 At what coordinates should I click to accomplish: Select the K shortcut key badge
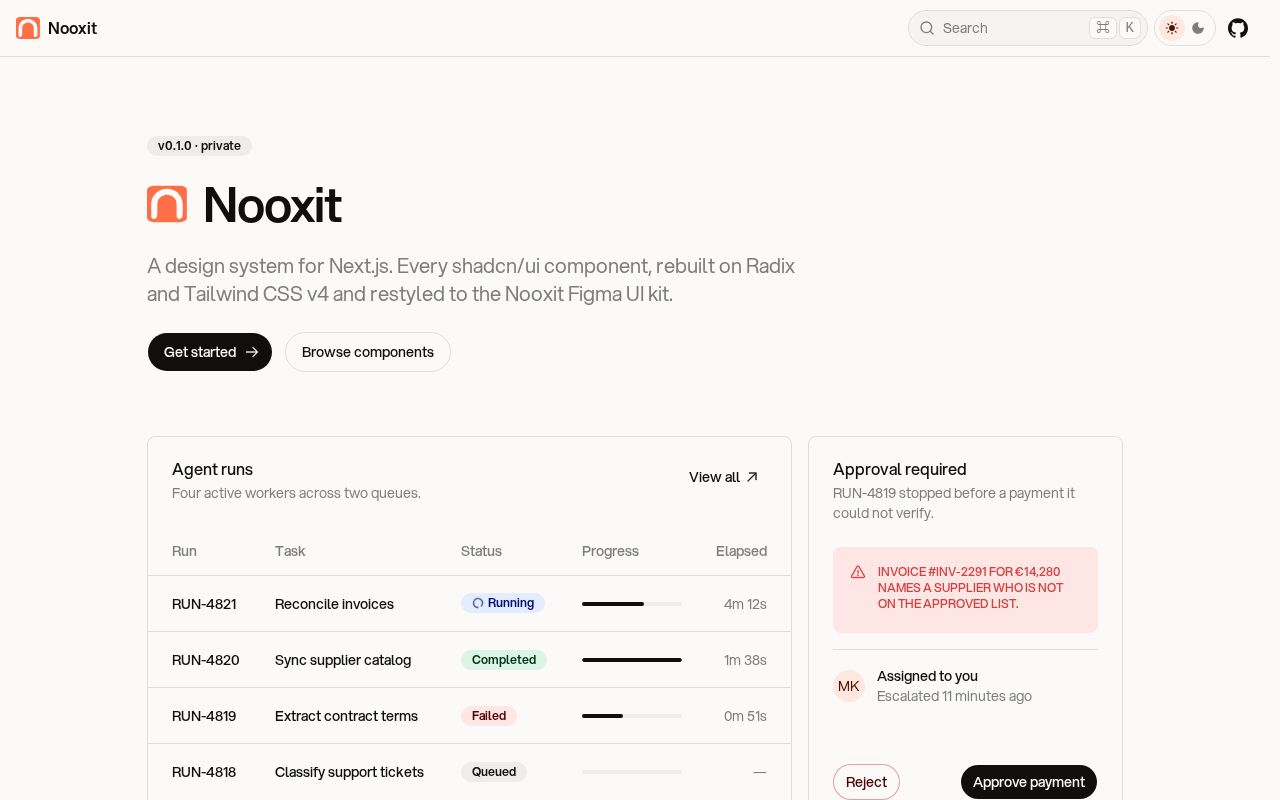[1130, 28]
